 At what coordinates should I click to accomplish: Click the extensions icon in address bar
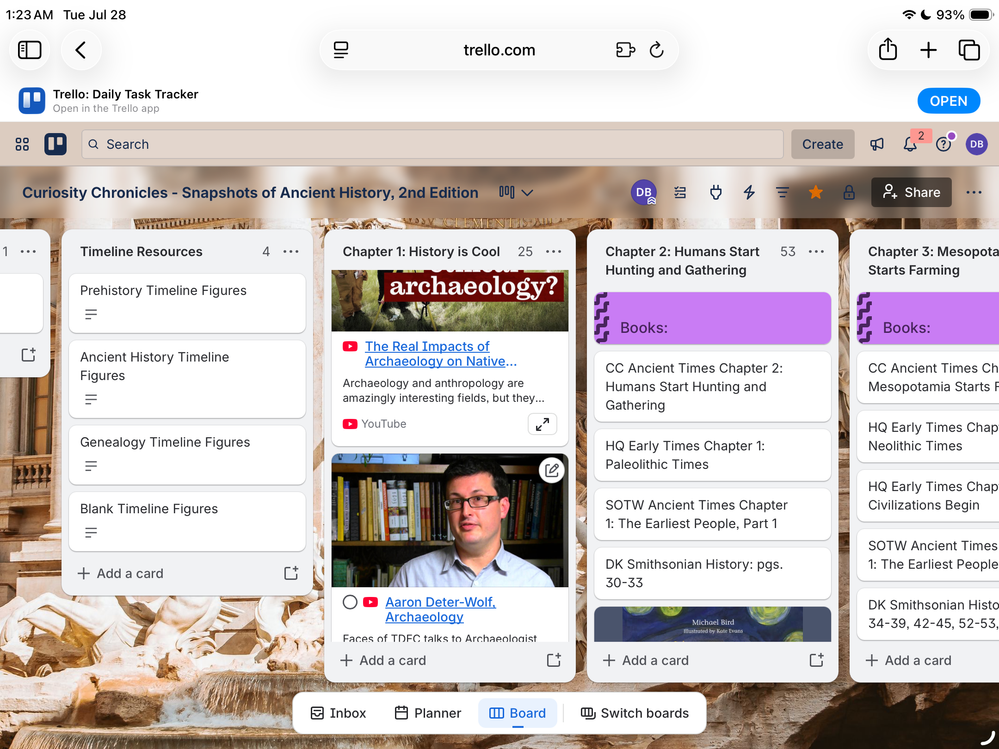(x=625, y=50)
